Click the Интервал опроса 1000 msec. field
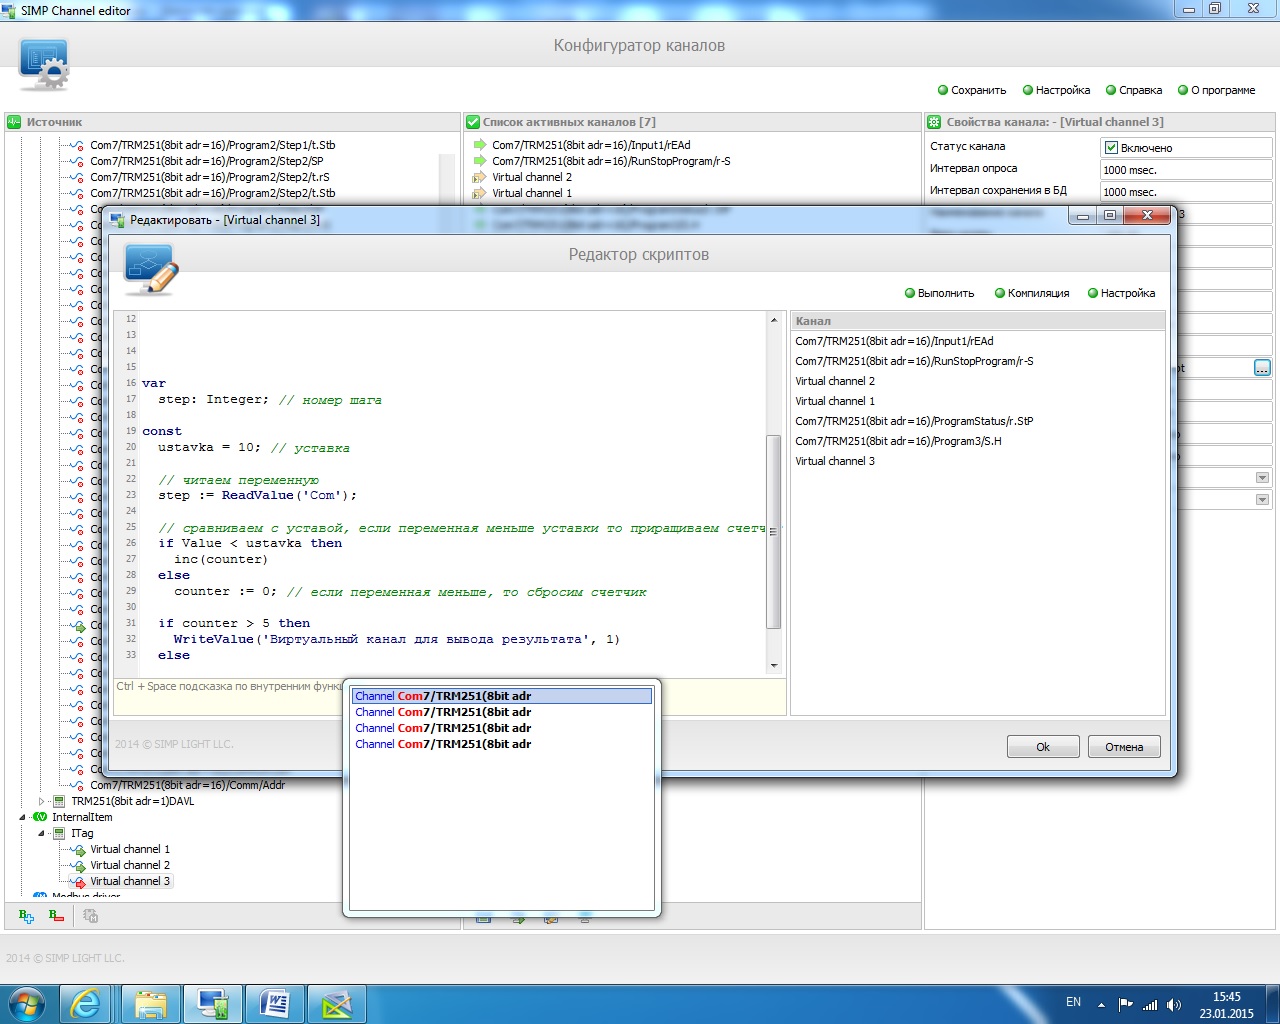 [x=1185, y=170]
